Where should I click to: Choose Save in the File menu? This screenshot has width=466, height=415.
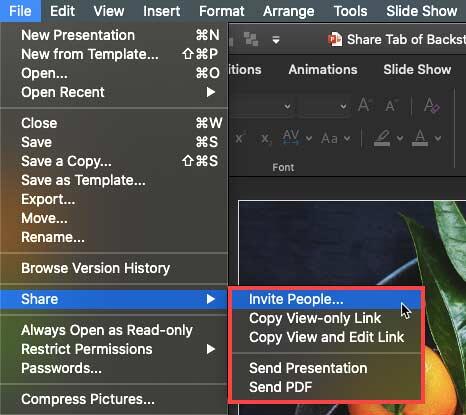(114, 142)
